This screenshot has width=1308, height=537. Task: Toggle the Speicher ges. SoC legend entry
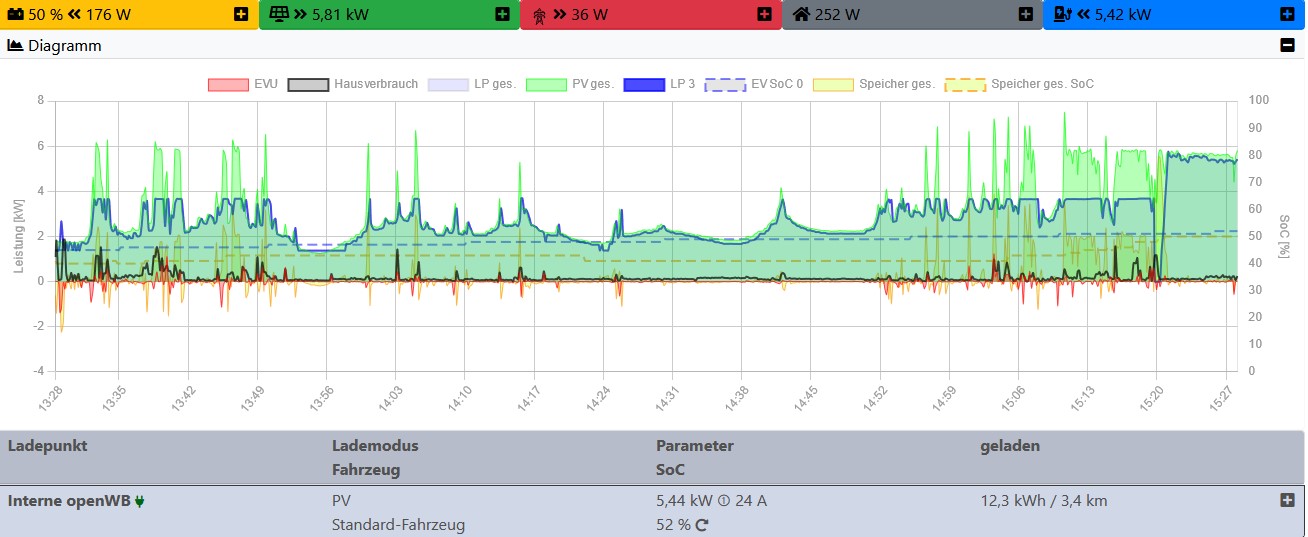pyautogui.click(x=1042, y=84)
